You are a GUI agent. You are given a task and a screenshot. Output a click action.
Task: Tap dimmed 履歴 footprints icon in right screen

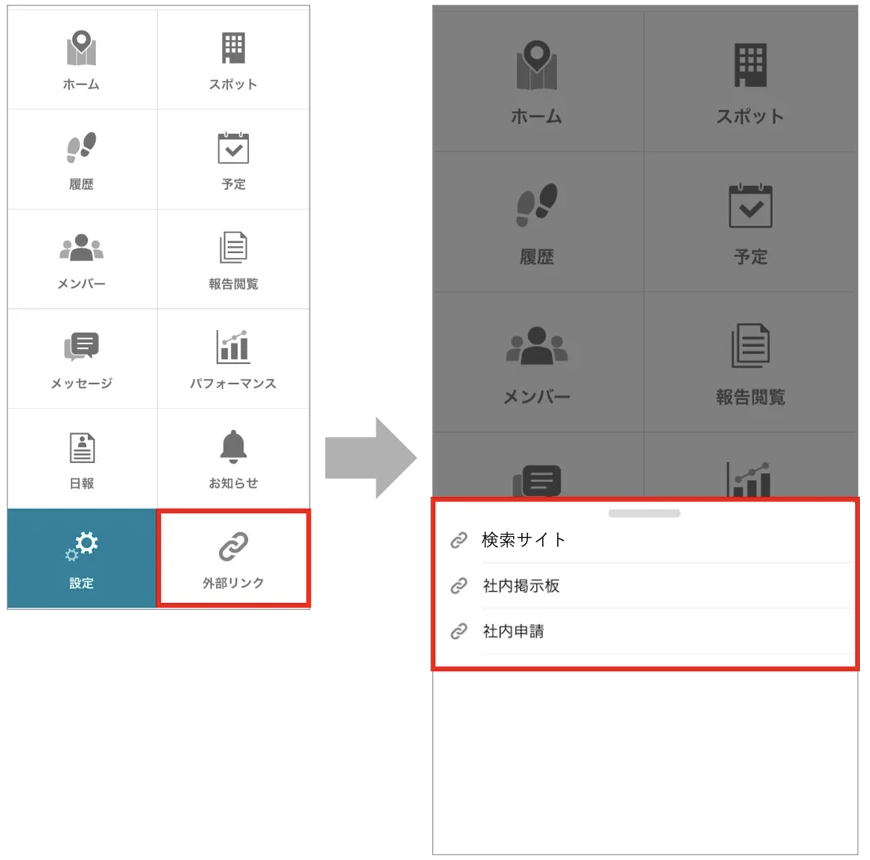(537, 205)
